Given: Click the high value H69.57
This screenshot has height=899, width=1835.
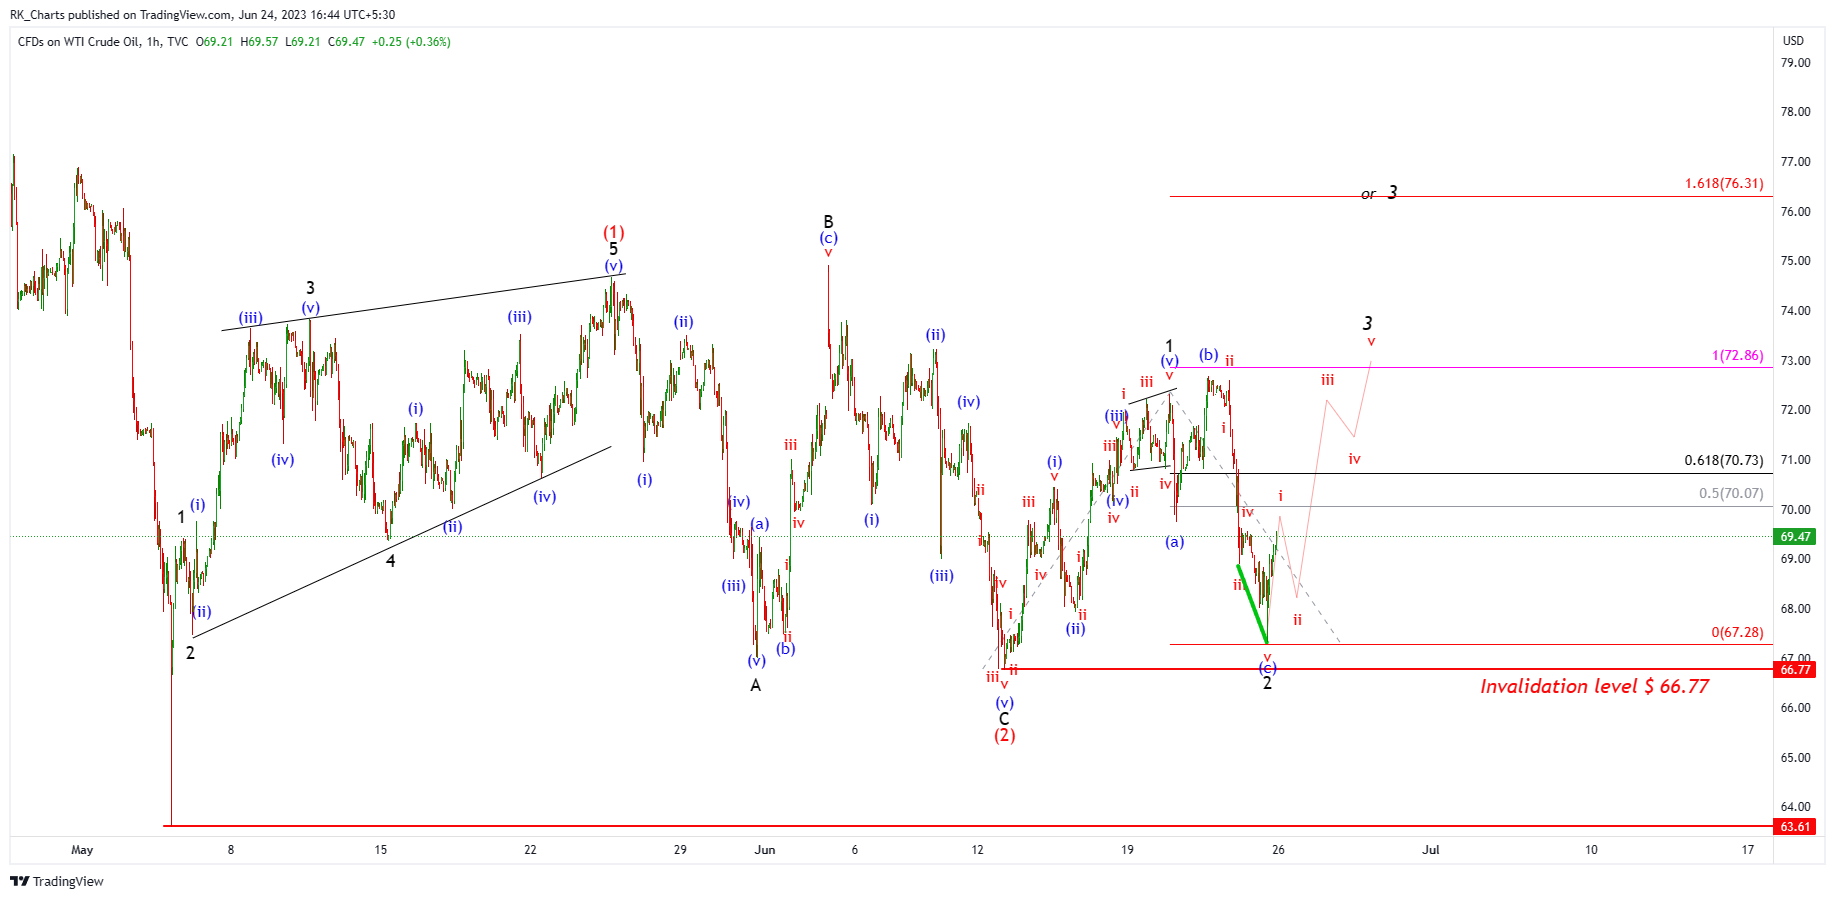Looking at the screenshot, I should point(259,42).
